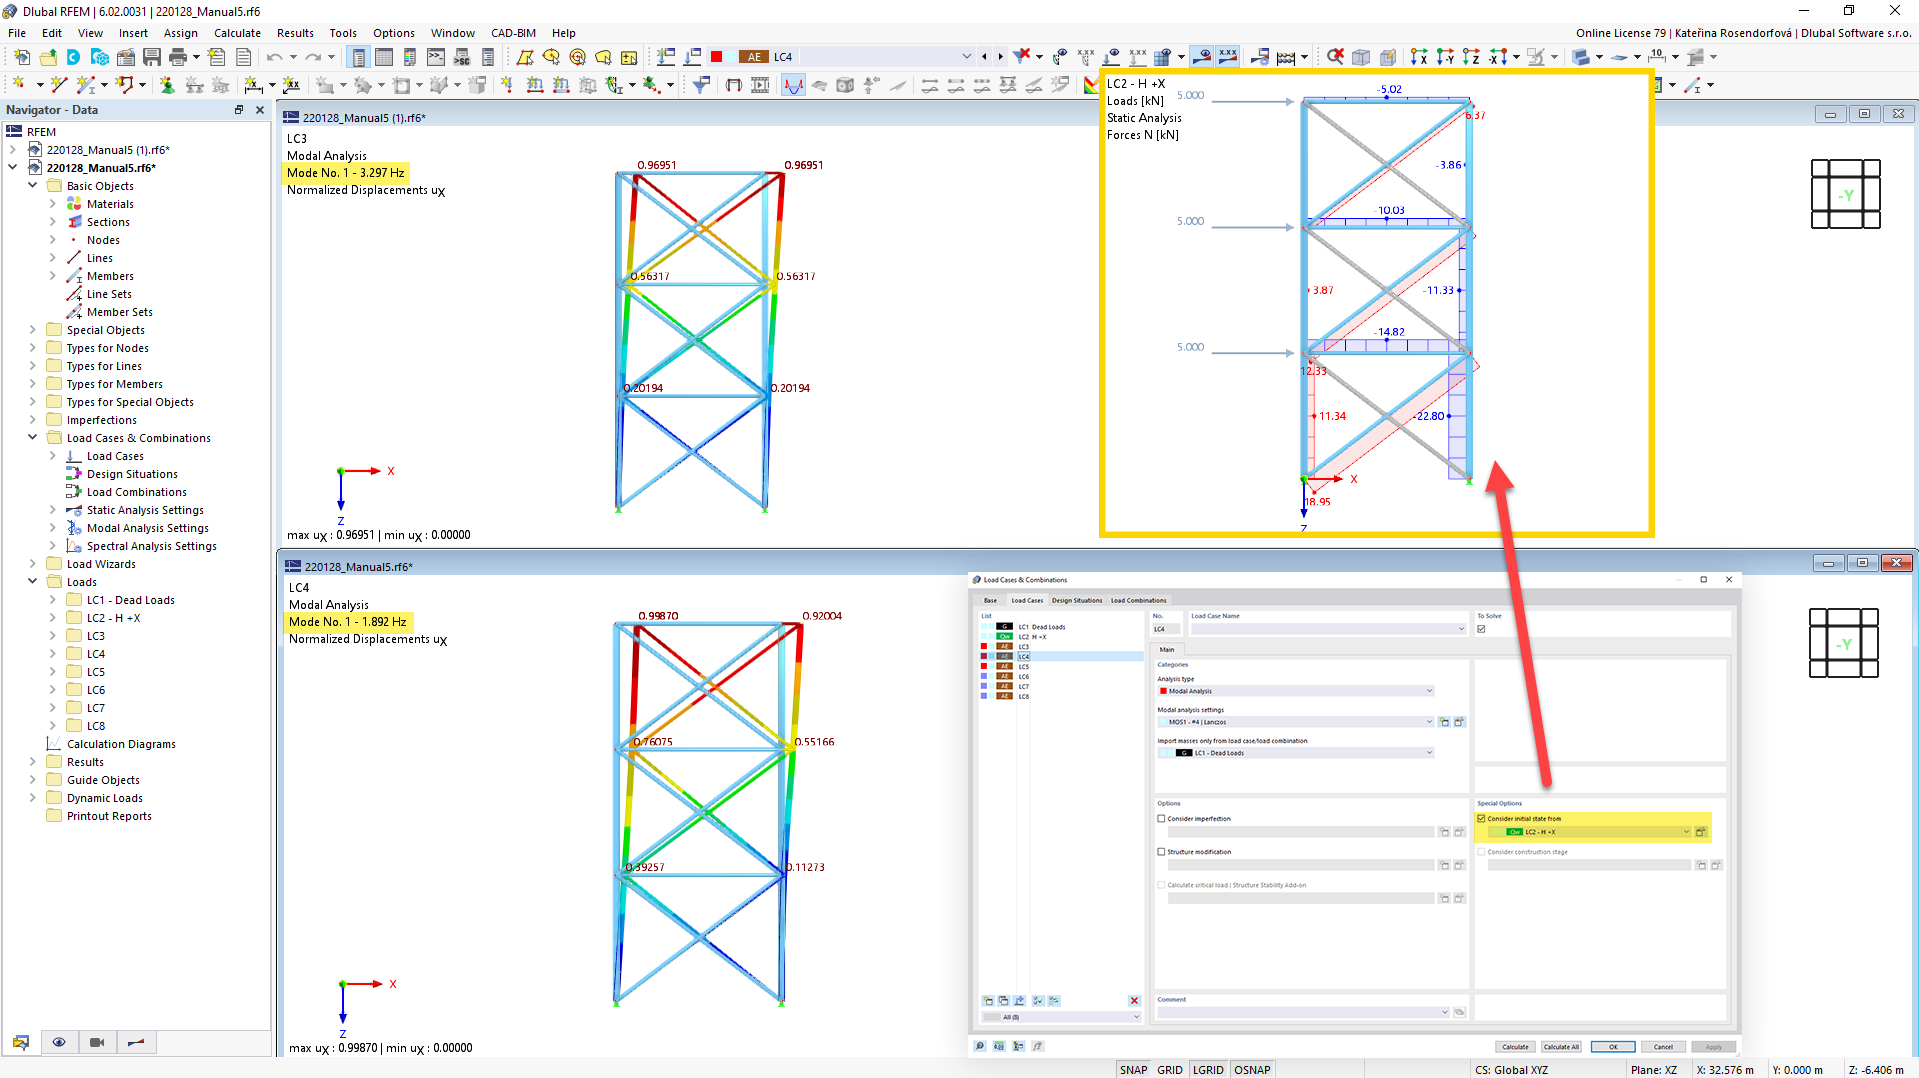Screen dimensions: 1919x1078
Task: Select the next load case arrow in toolbar
Action: pyautogui.click(x=1000, y=57)
